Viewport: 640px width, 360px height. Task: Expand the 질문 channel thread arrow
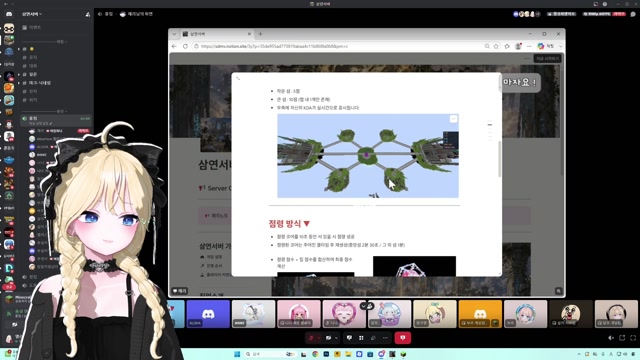point(19,74)
